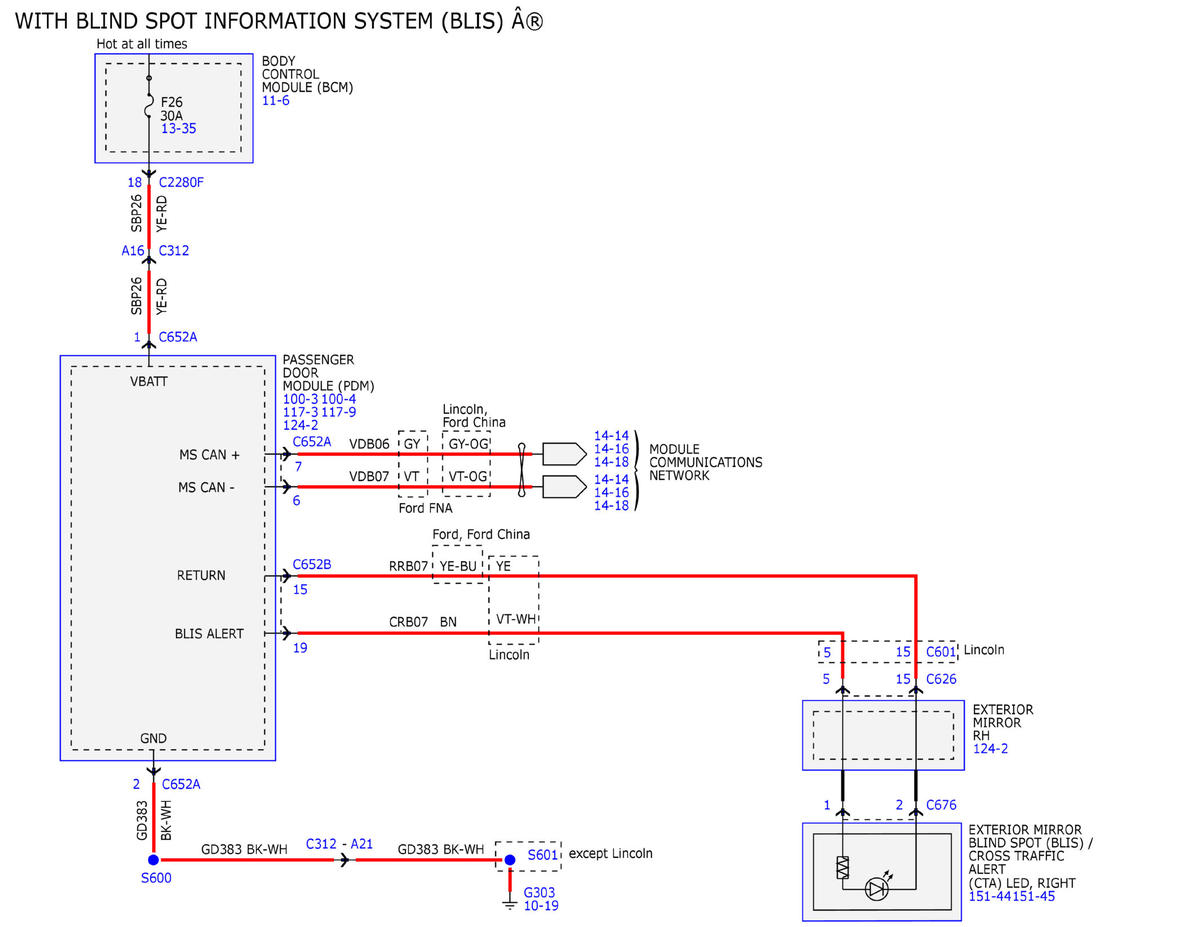
Task: Click the MS CAN - network arrow symbol
Action: [564, 487]
